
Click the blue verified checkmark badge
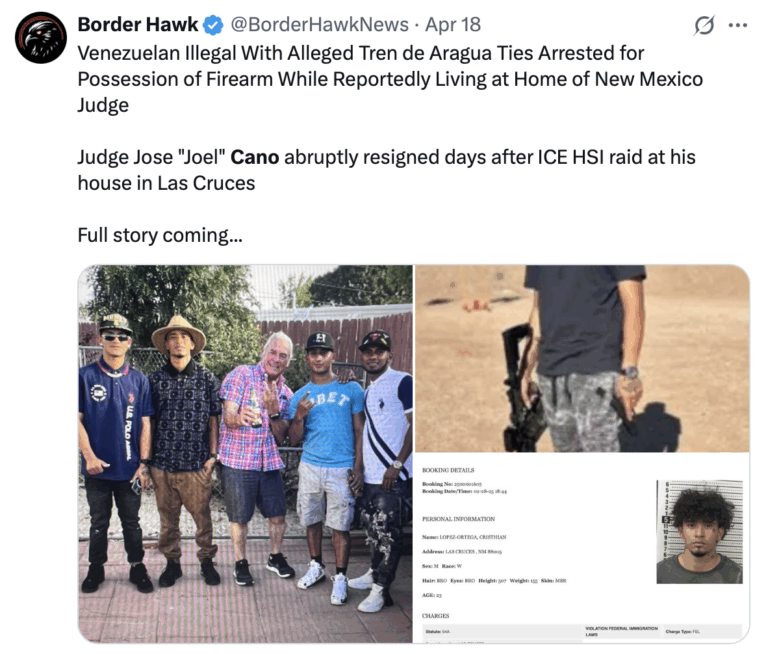(x=213, y=25)
